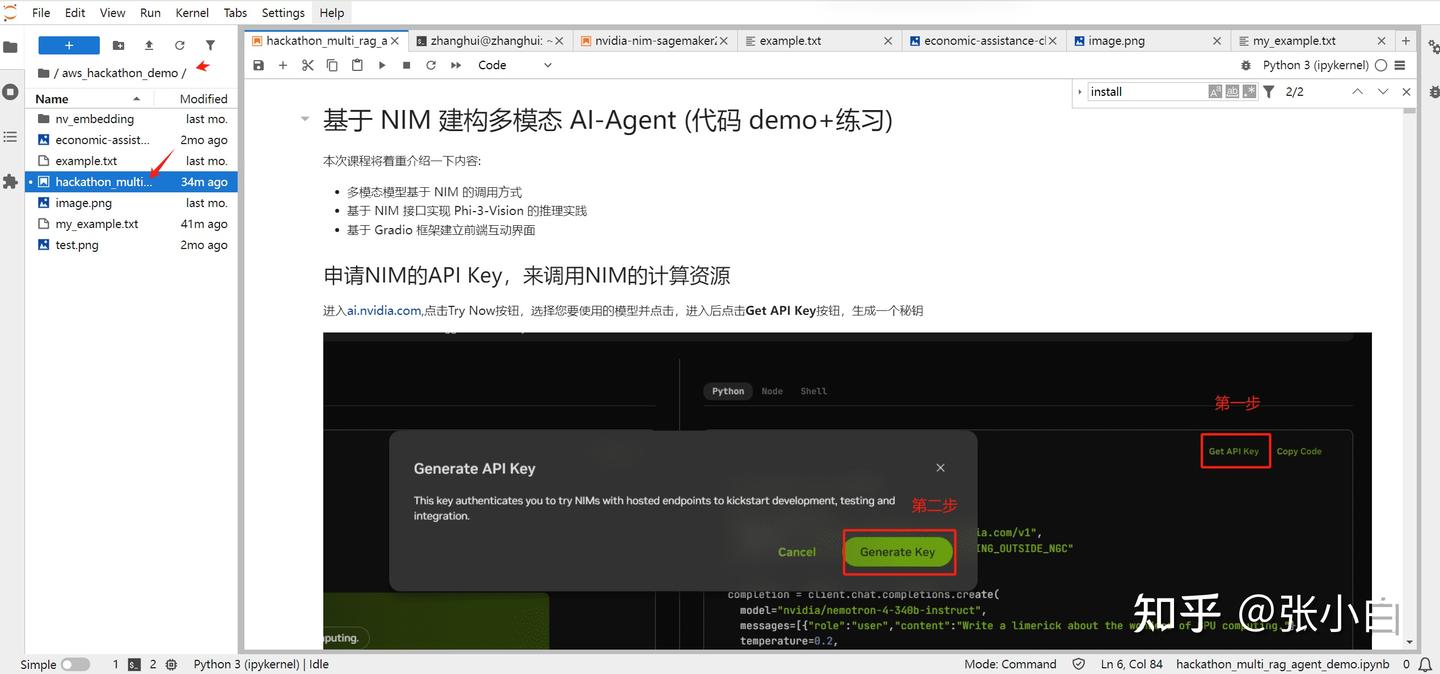
Task: Go to next search match
Action: point(1383,91)
